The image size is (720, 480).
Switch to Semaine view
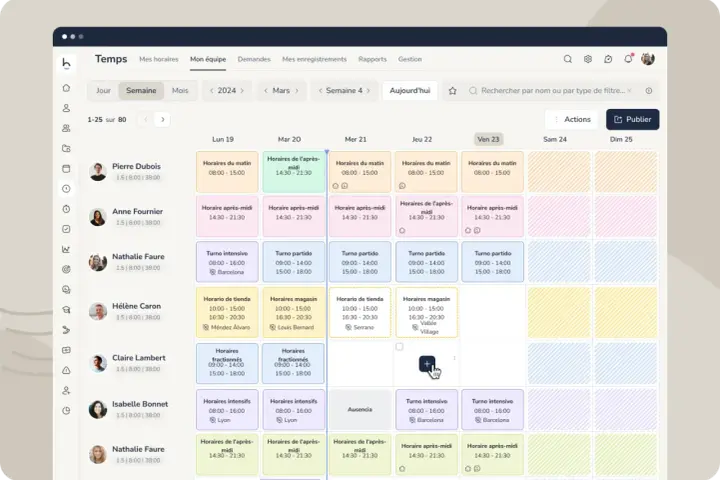pos(141,90)
